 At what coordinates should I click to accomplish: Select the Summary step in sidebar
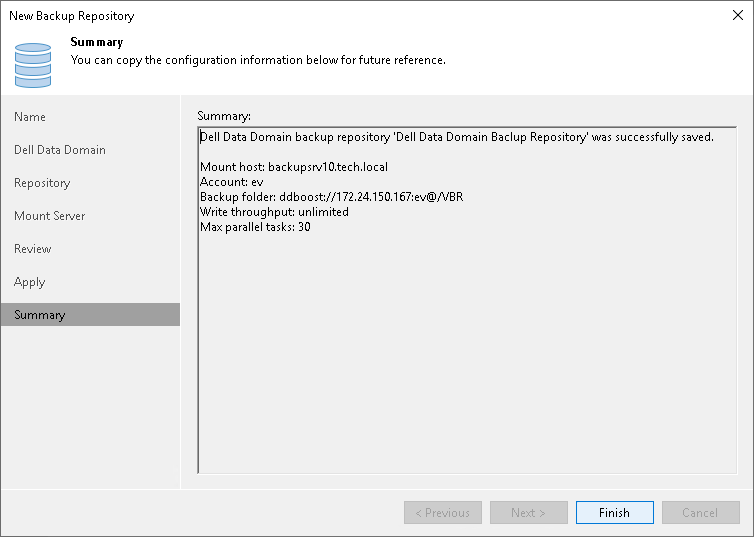[40, 315]
